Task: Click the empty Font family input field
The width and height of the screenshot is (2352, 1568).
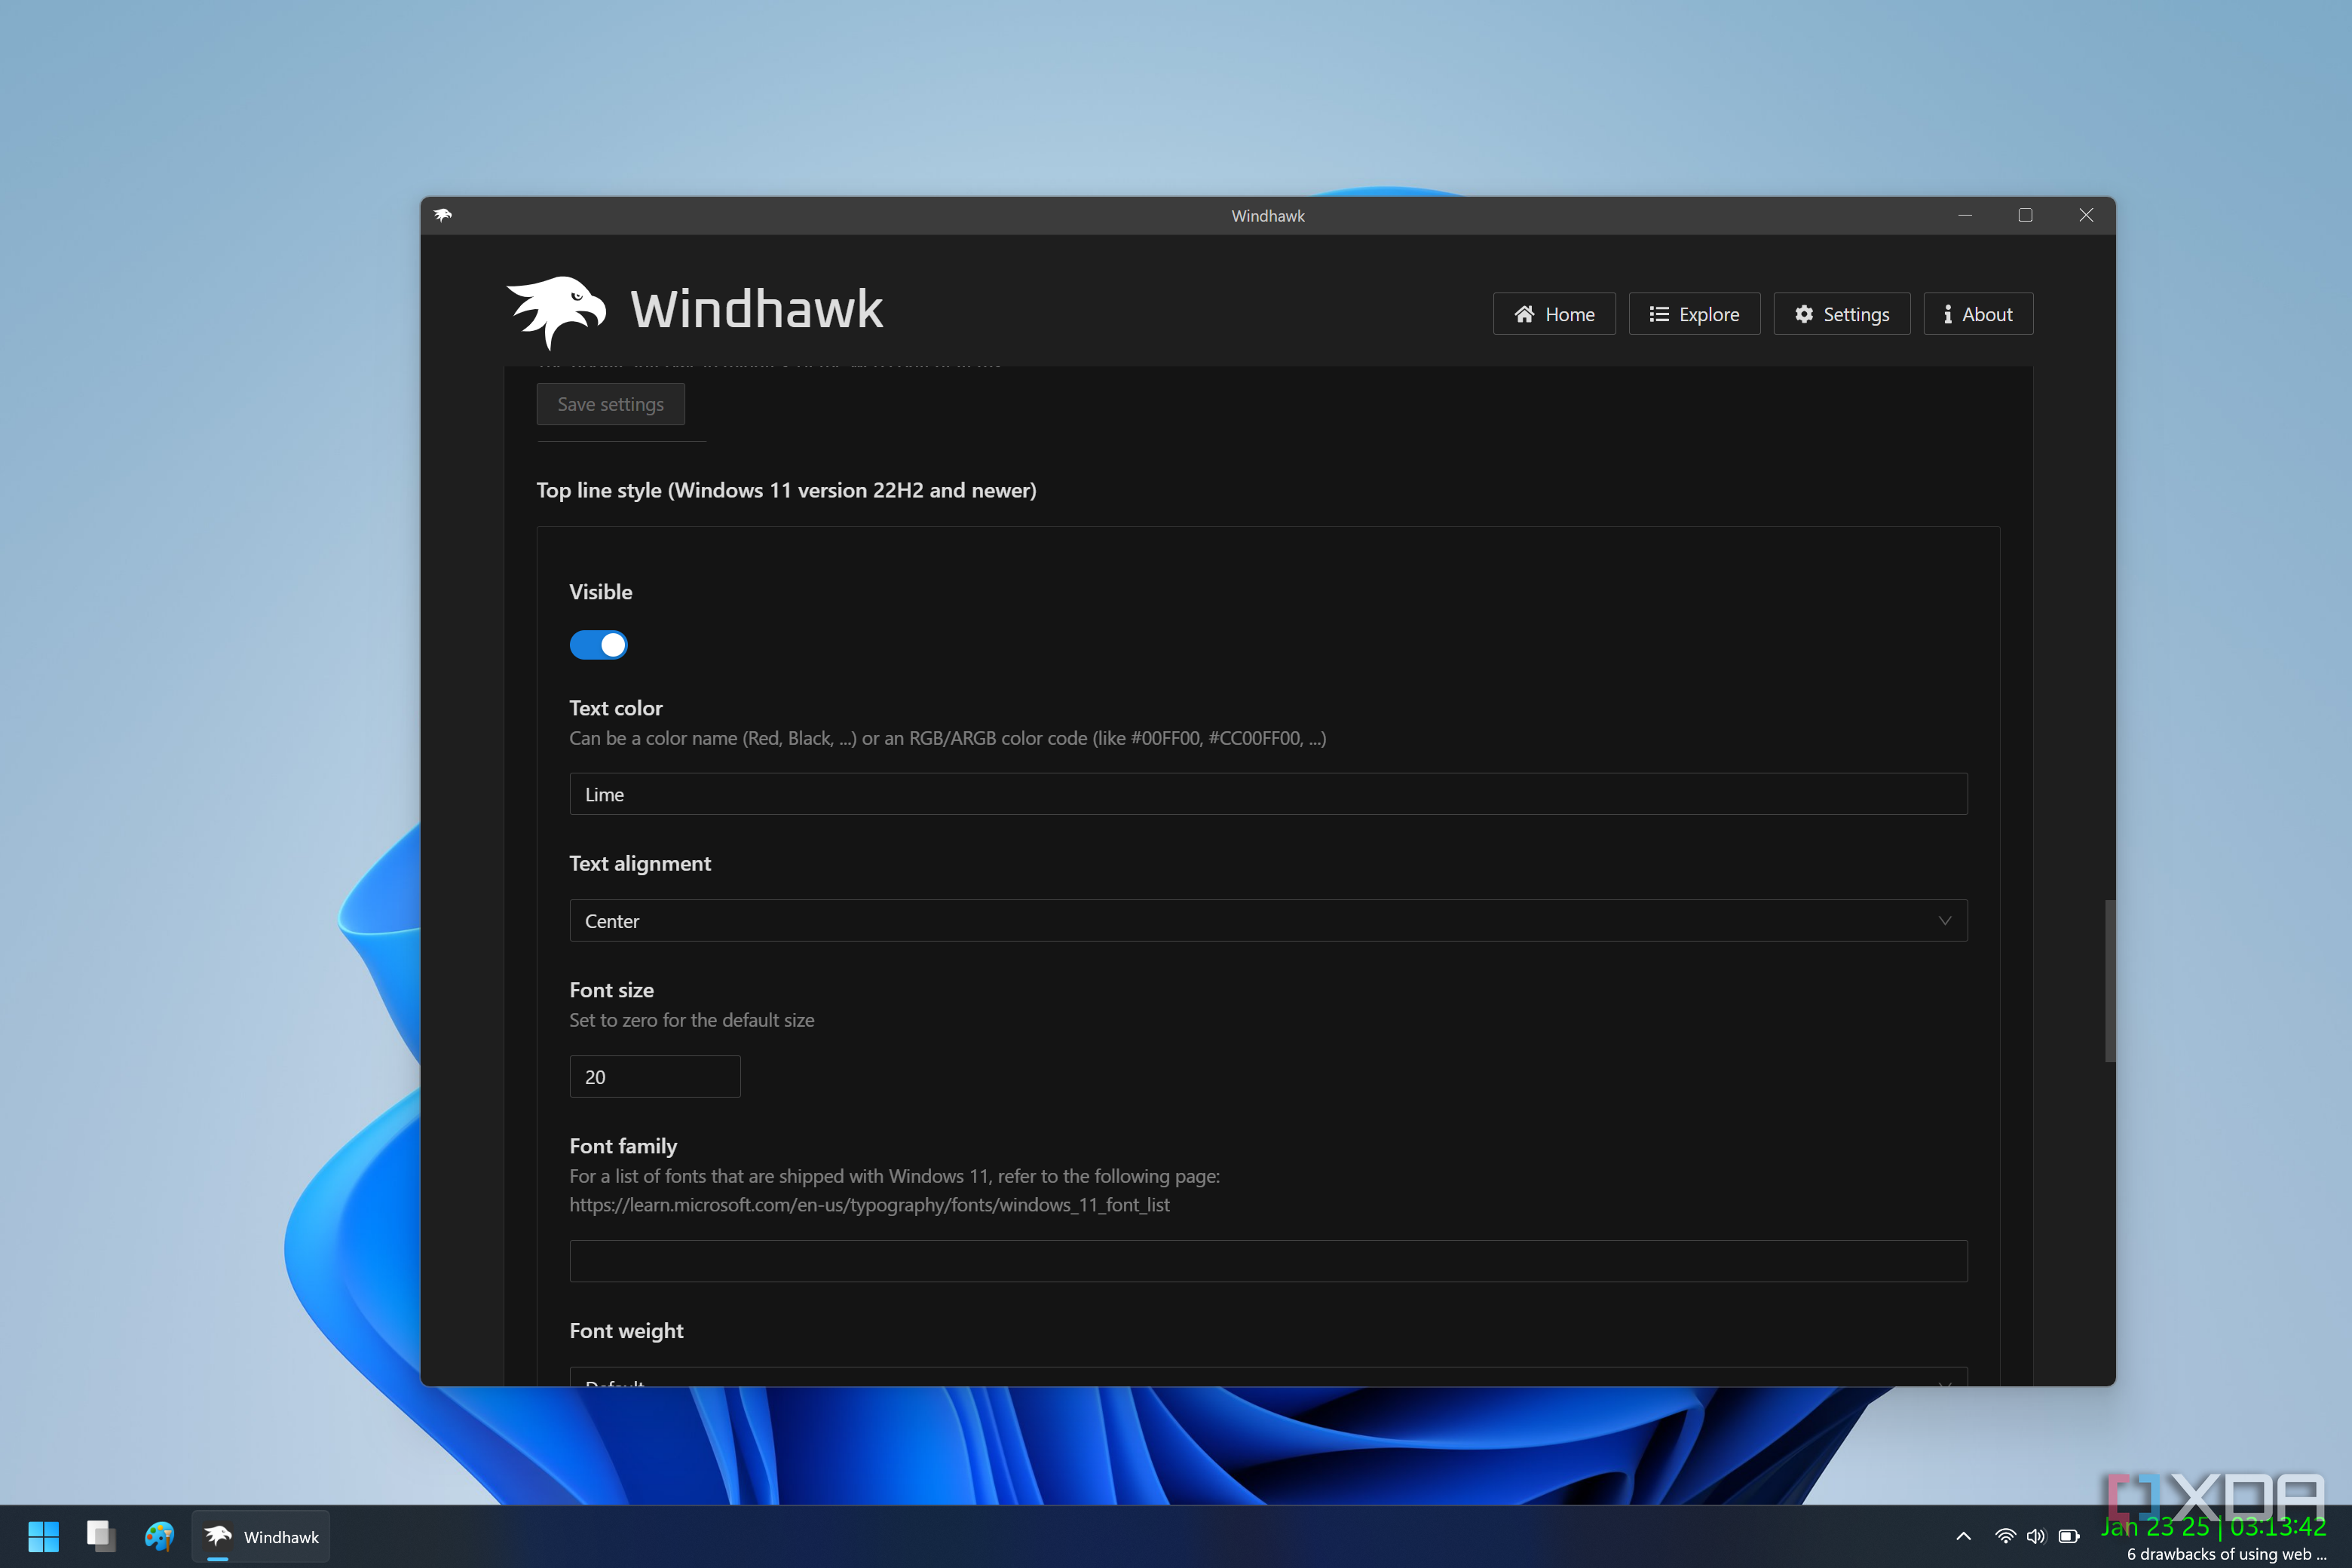Action: [1268, 1261]
